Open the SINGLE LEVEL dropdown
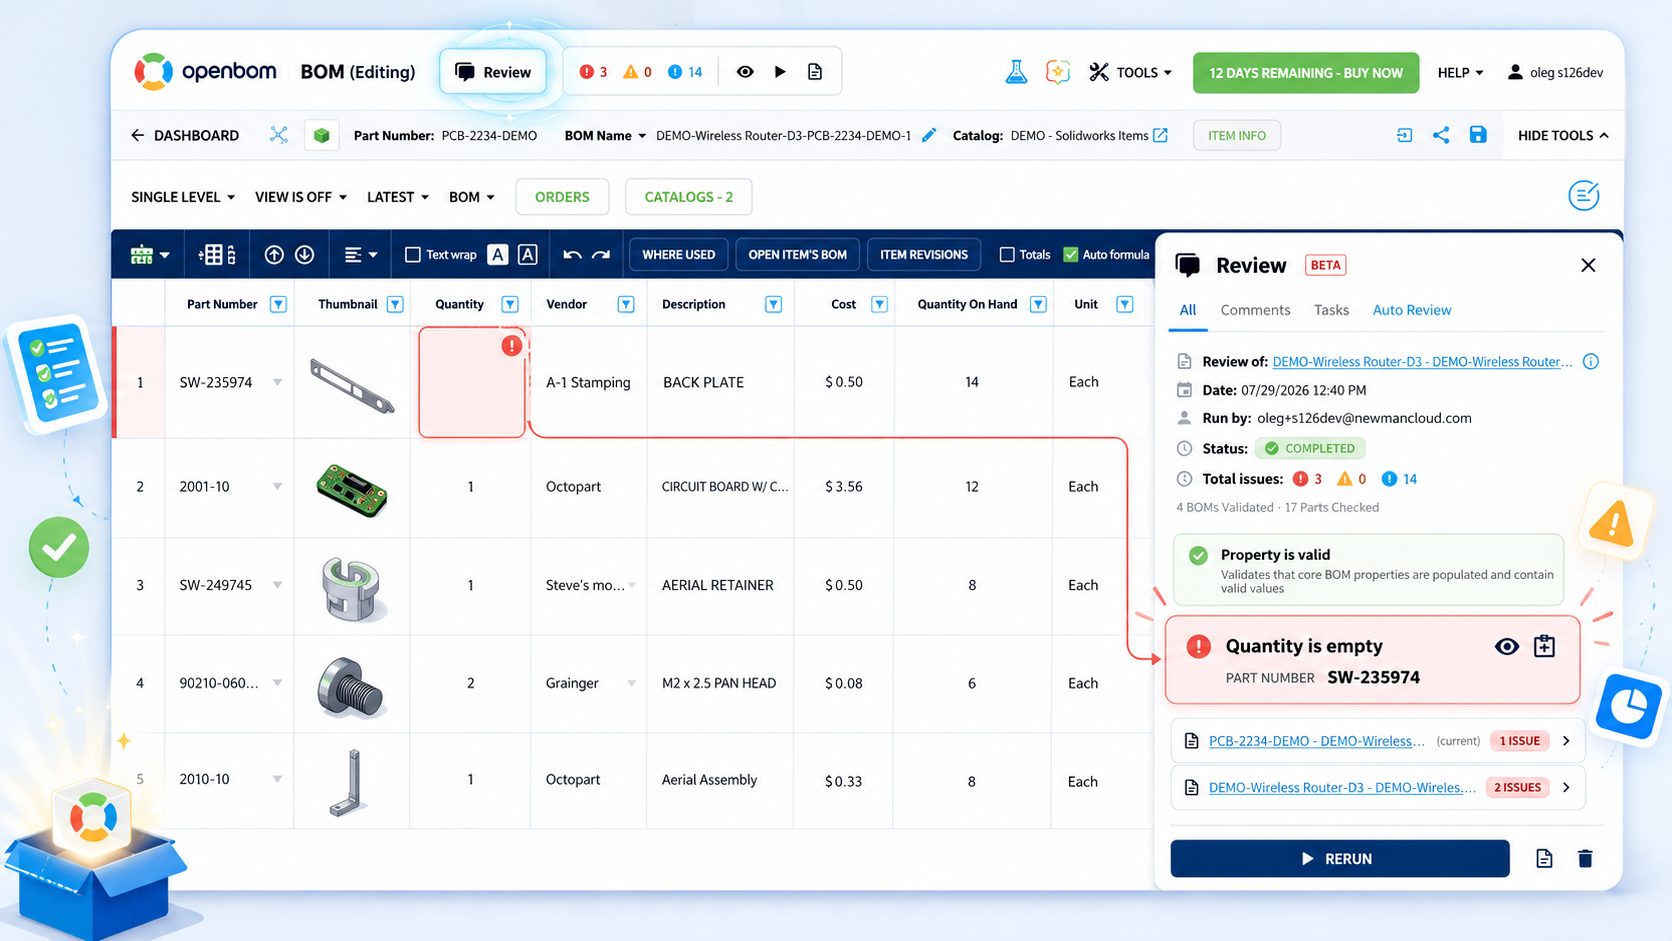This screenshot has height=941, width=1672. click(x=183, y=197)
